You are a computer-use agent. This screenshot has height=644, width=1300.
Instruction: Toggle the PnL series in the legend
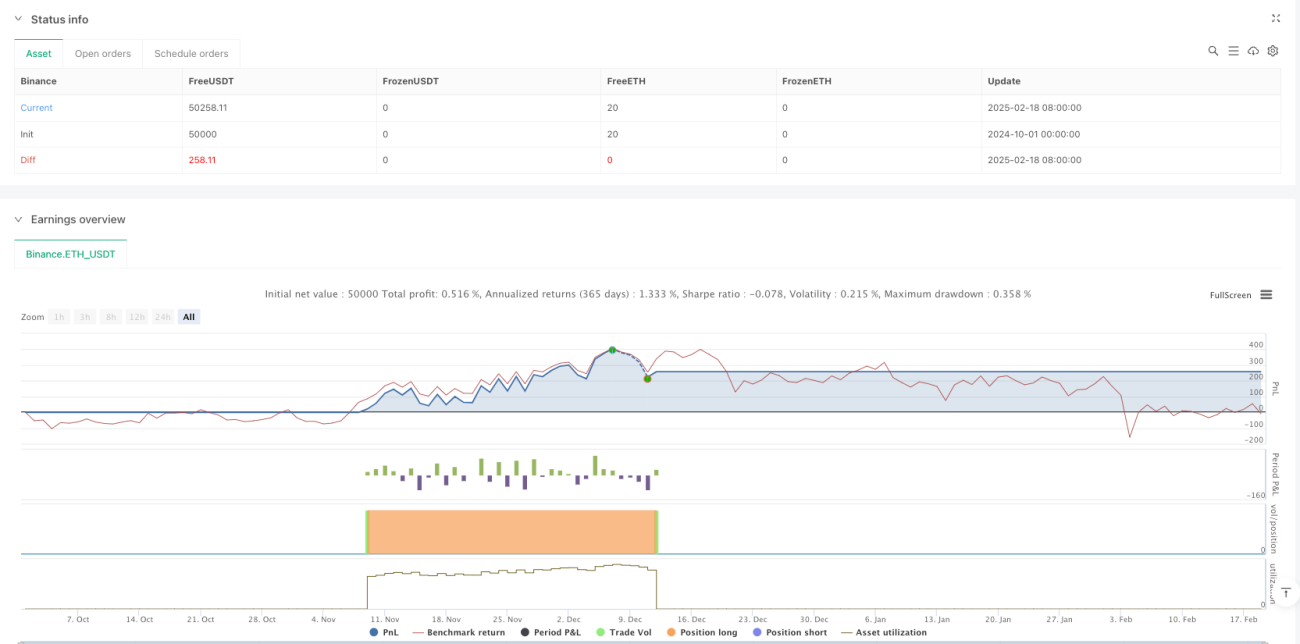coord(383,632)
